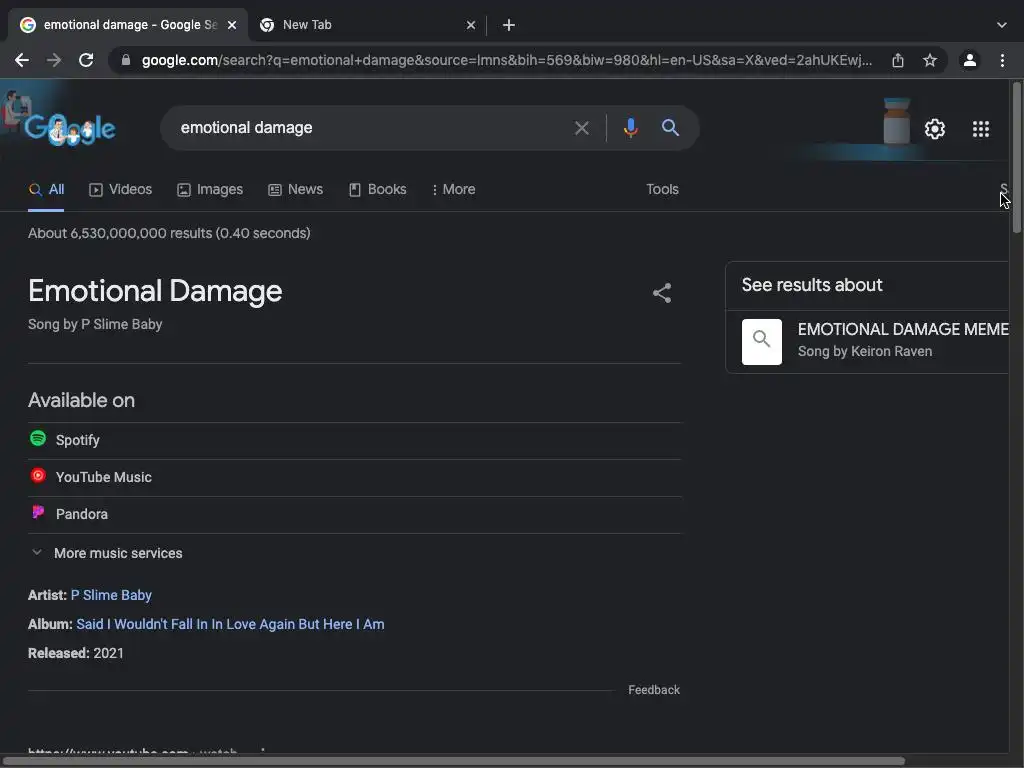Click the Feedback link
Viewport: 1024px width, 768px height.
tap(654, 690)
